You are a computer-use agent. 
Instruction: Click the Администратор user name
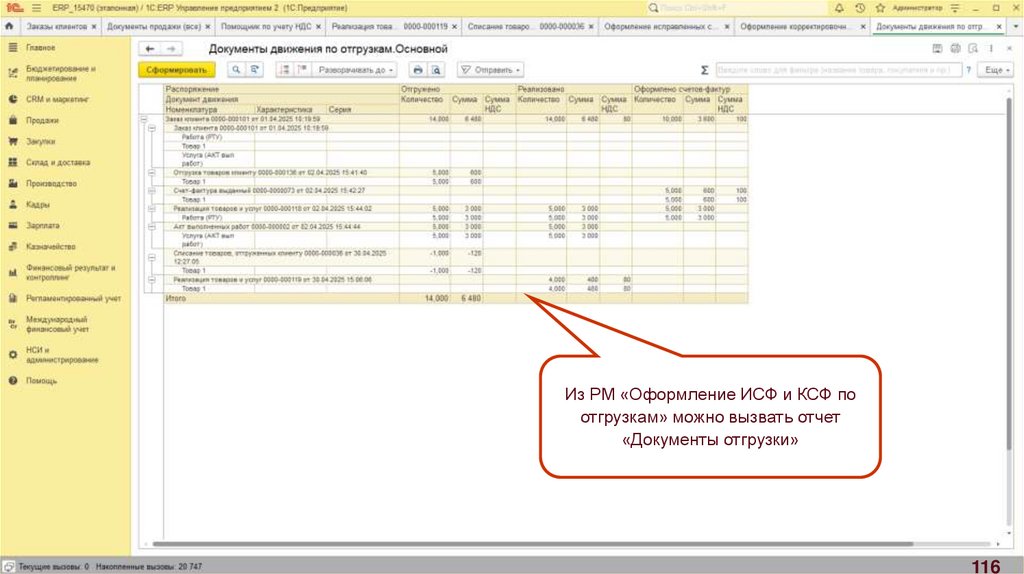(x=917, y=8)
